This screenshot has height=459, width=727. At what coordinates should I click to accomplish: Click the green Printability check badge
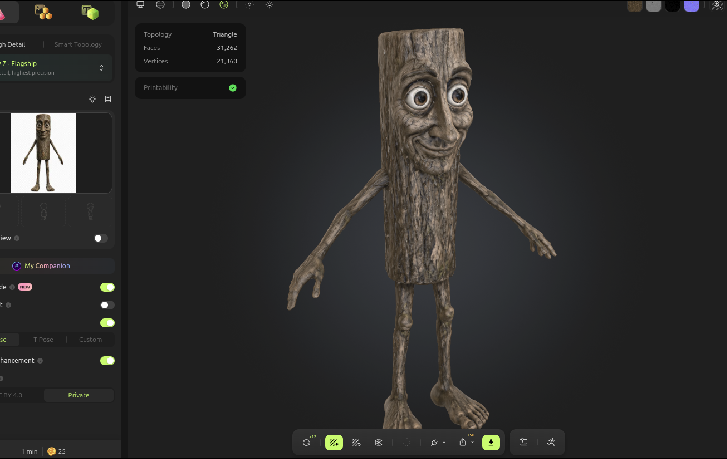[233, 88]
